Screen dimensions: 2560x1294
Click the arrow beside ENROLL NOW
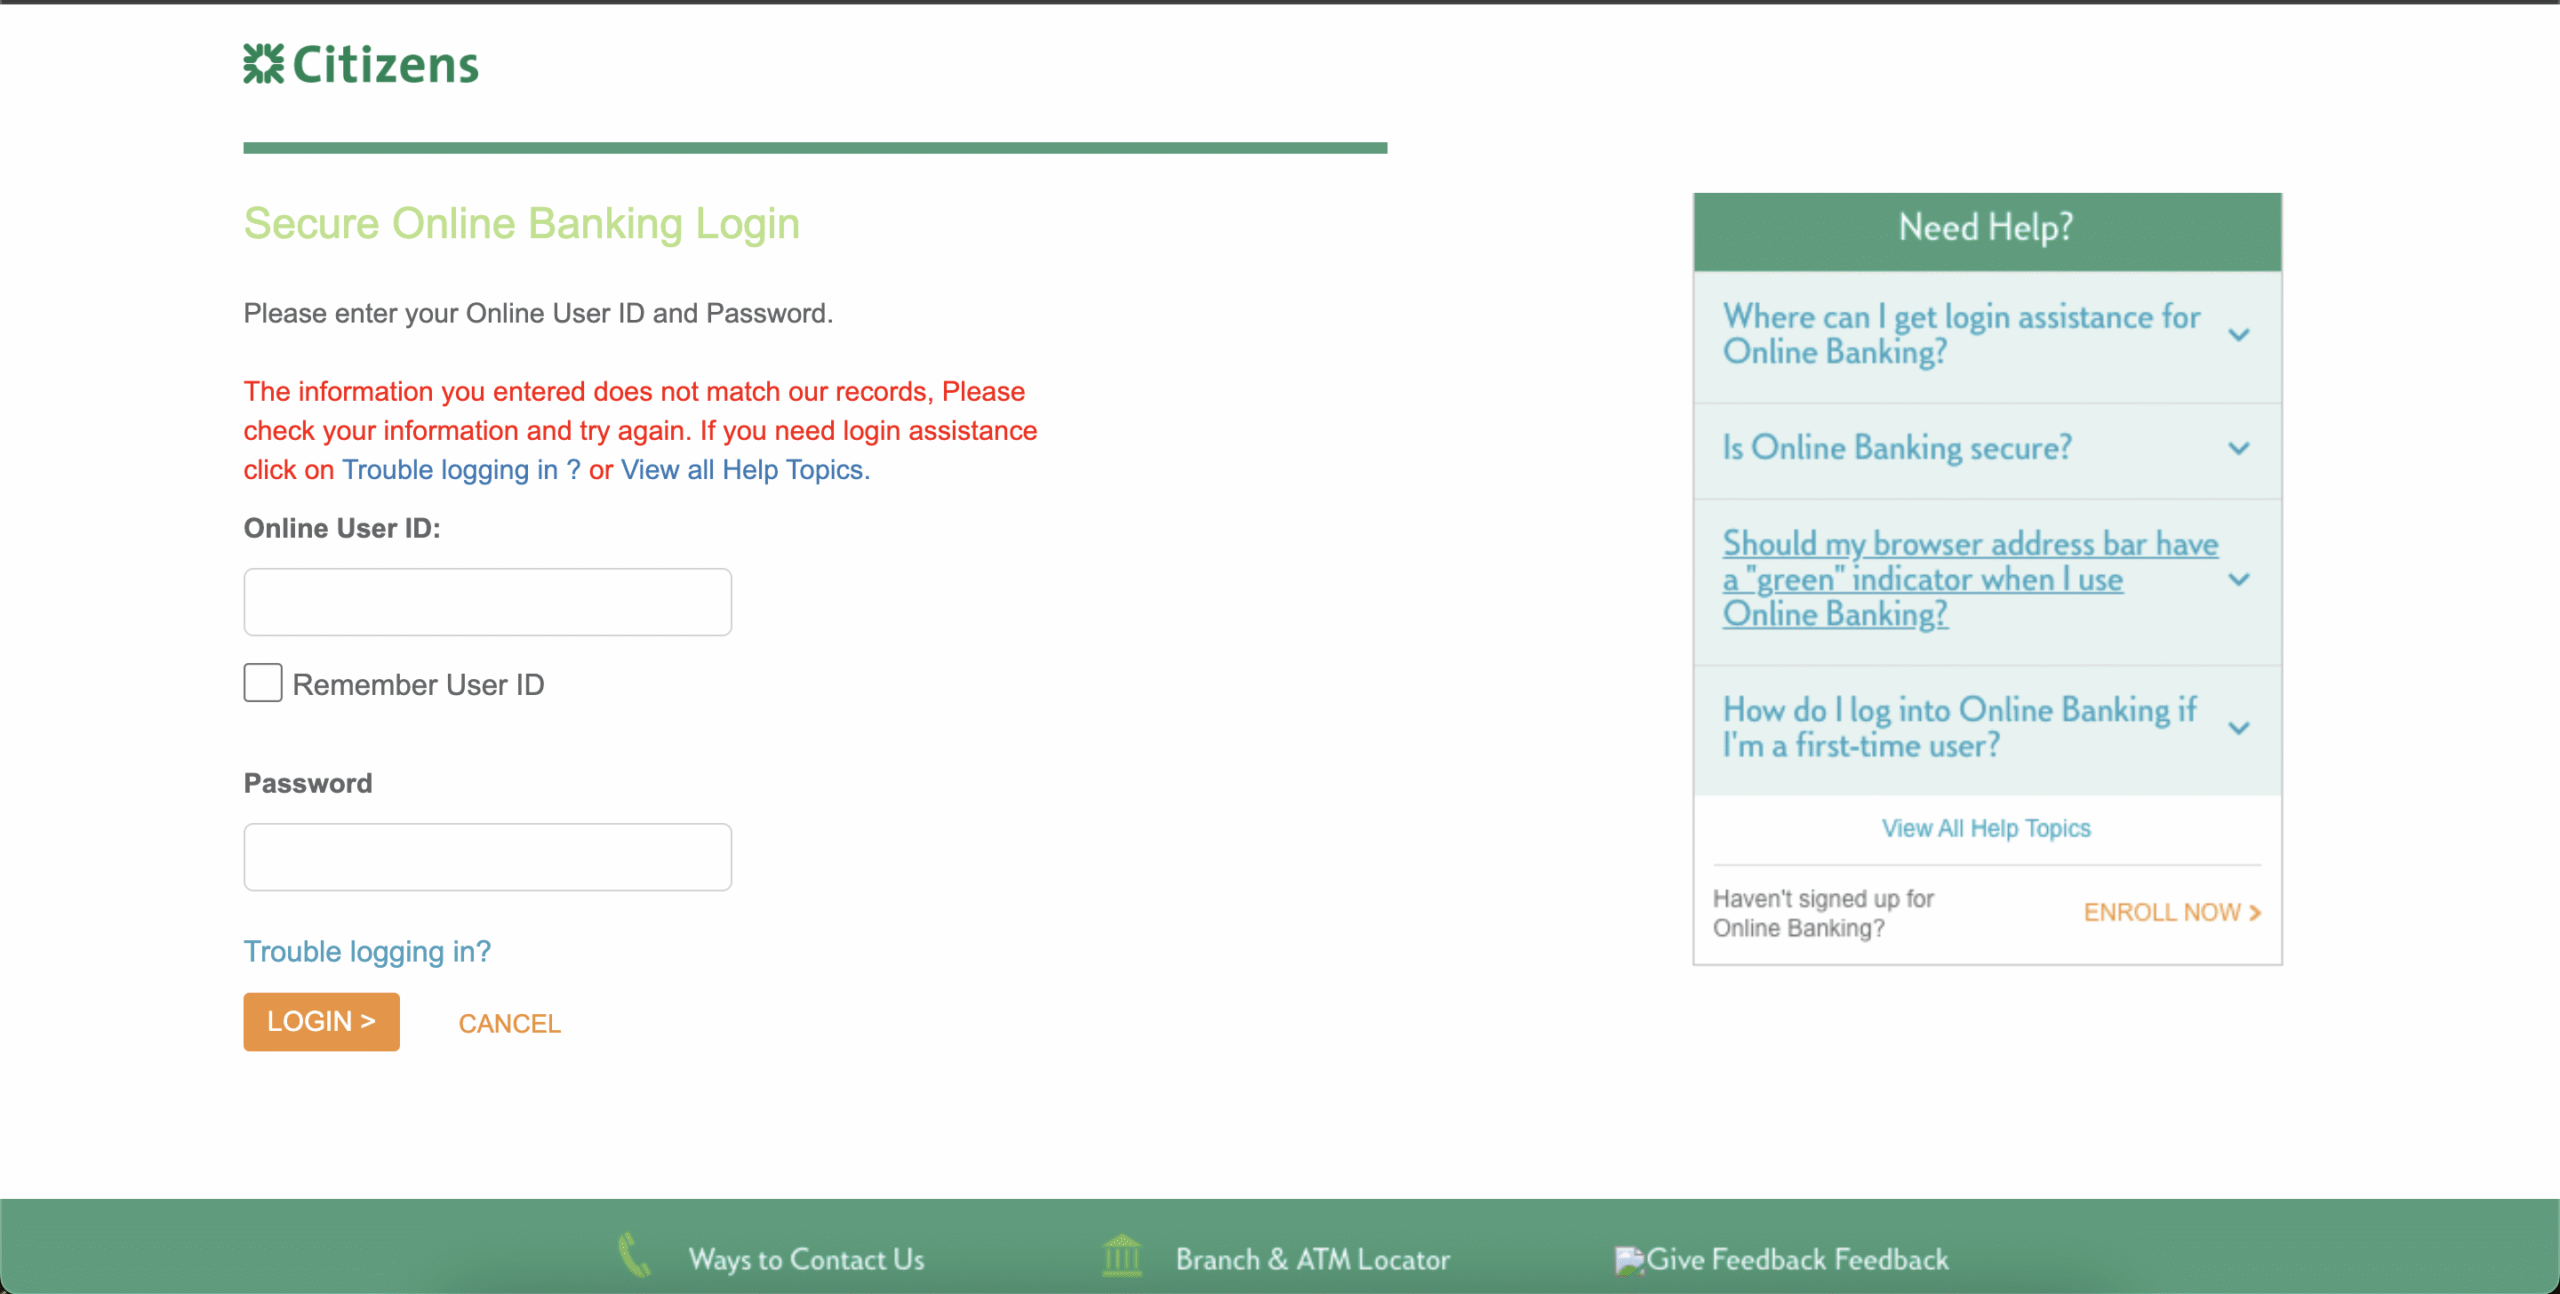[2255, 913]
